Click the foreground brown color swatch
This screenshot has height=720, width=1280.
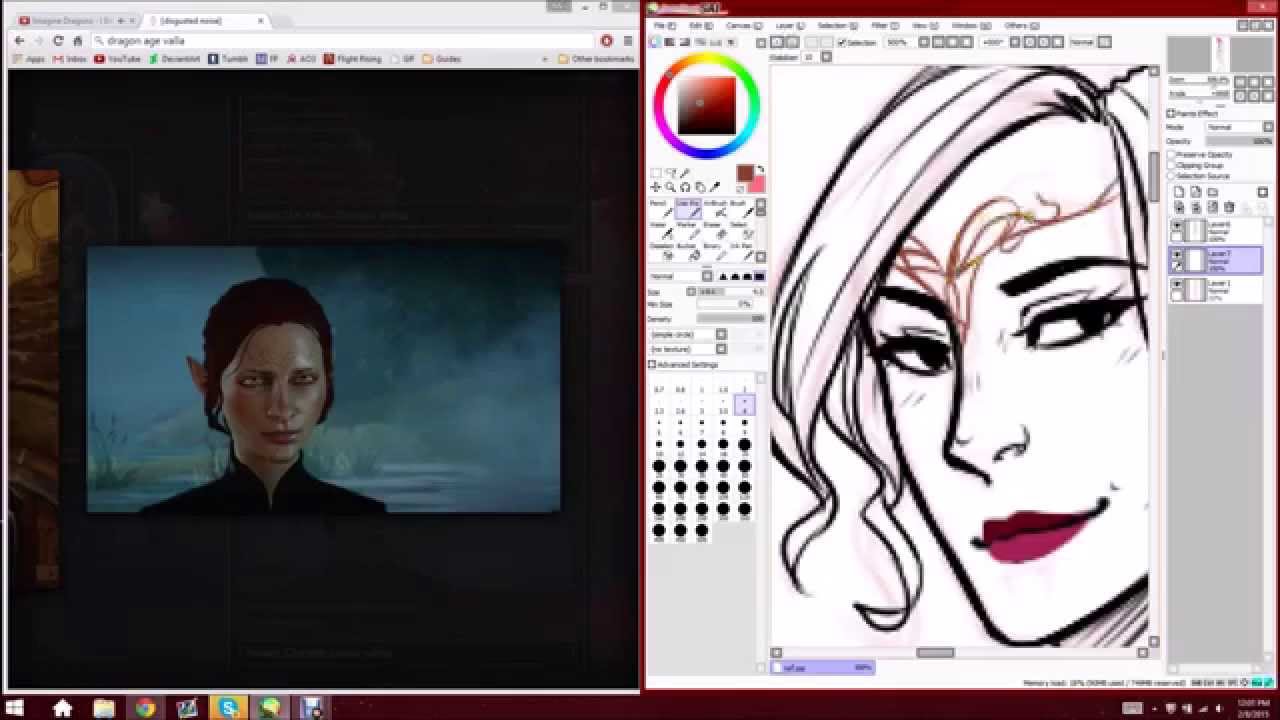[744, 174]
